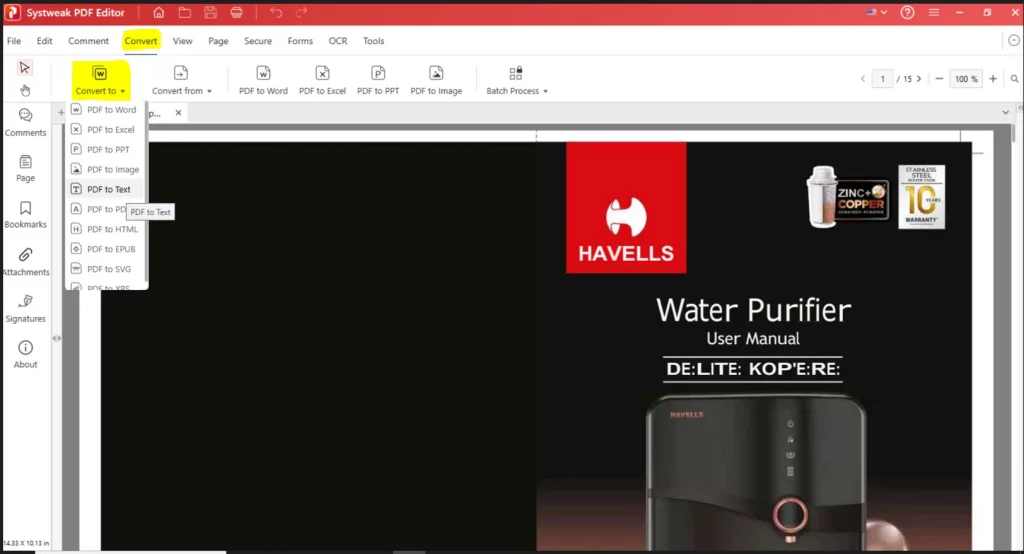This screenshot has height=554, width=1024.
Task: Open the Signatures panel
Action: point(25,308)
